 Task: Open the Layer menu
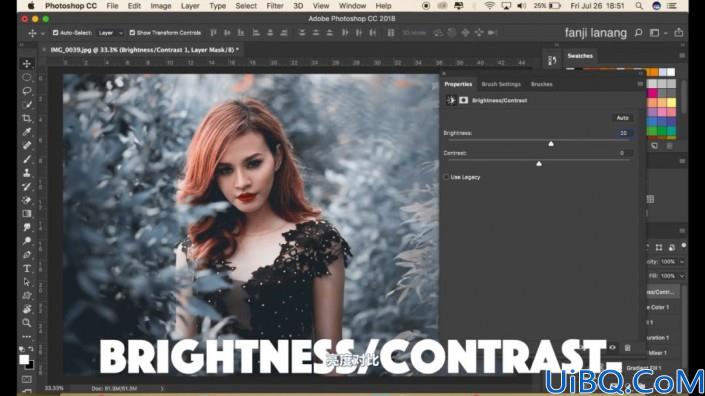(x=190, y=6)
